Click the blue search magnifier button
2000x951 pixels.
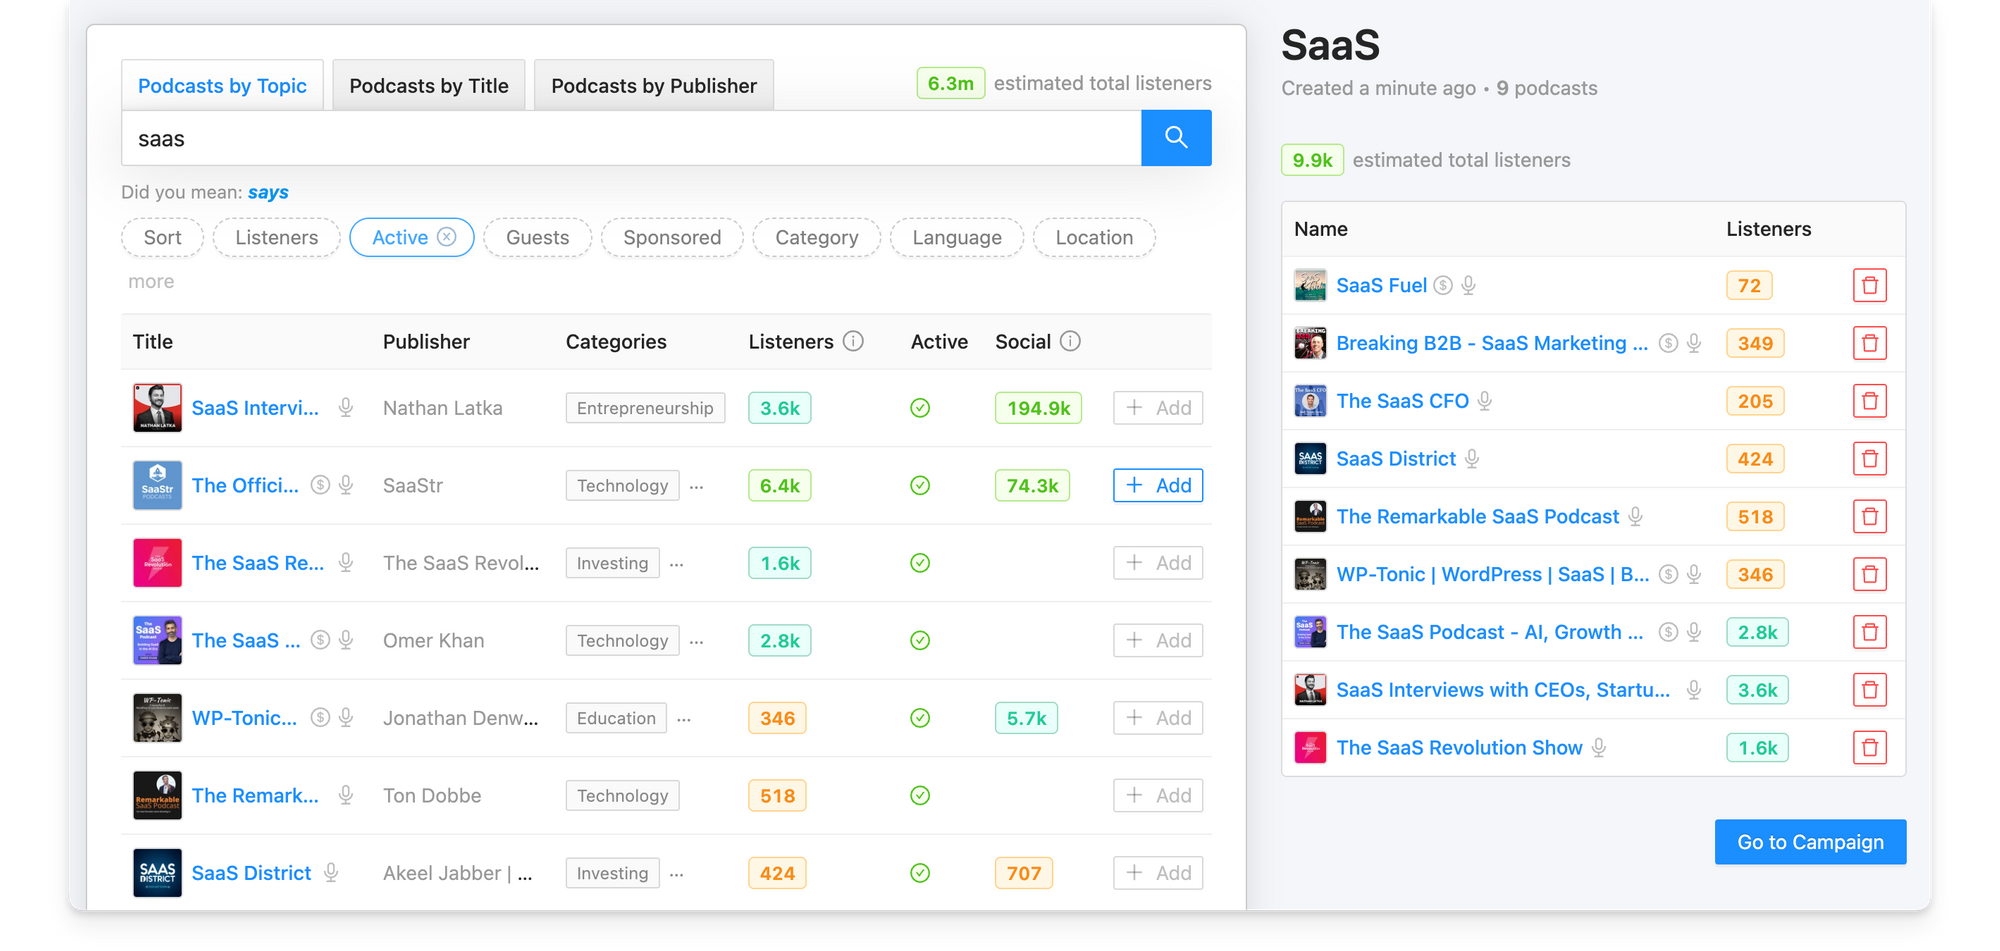coord(1176,138)
